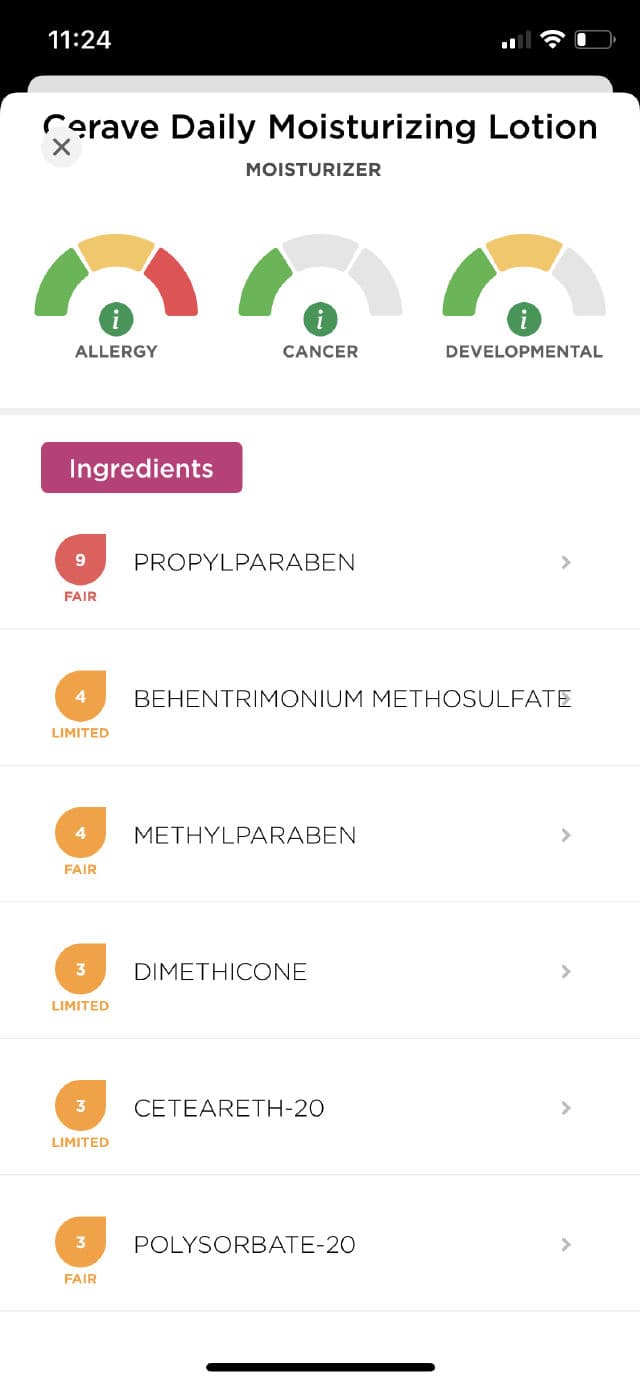Expand Ceteareth-20 details chevron
This screenshot has height=1385, width=640.
566,1108
